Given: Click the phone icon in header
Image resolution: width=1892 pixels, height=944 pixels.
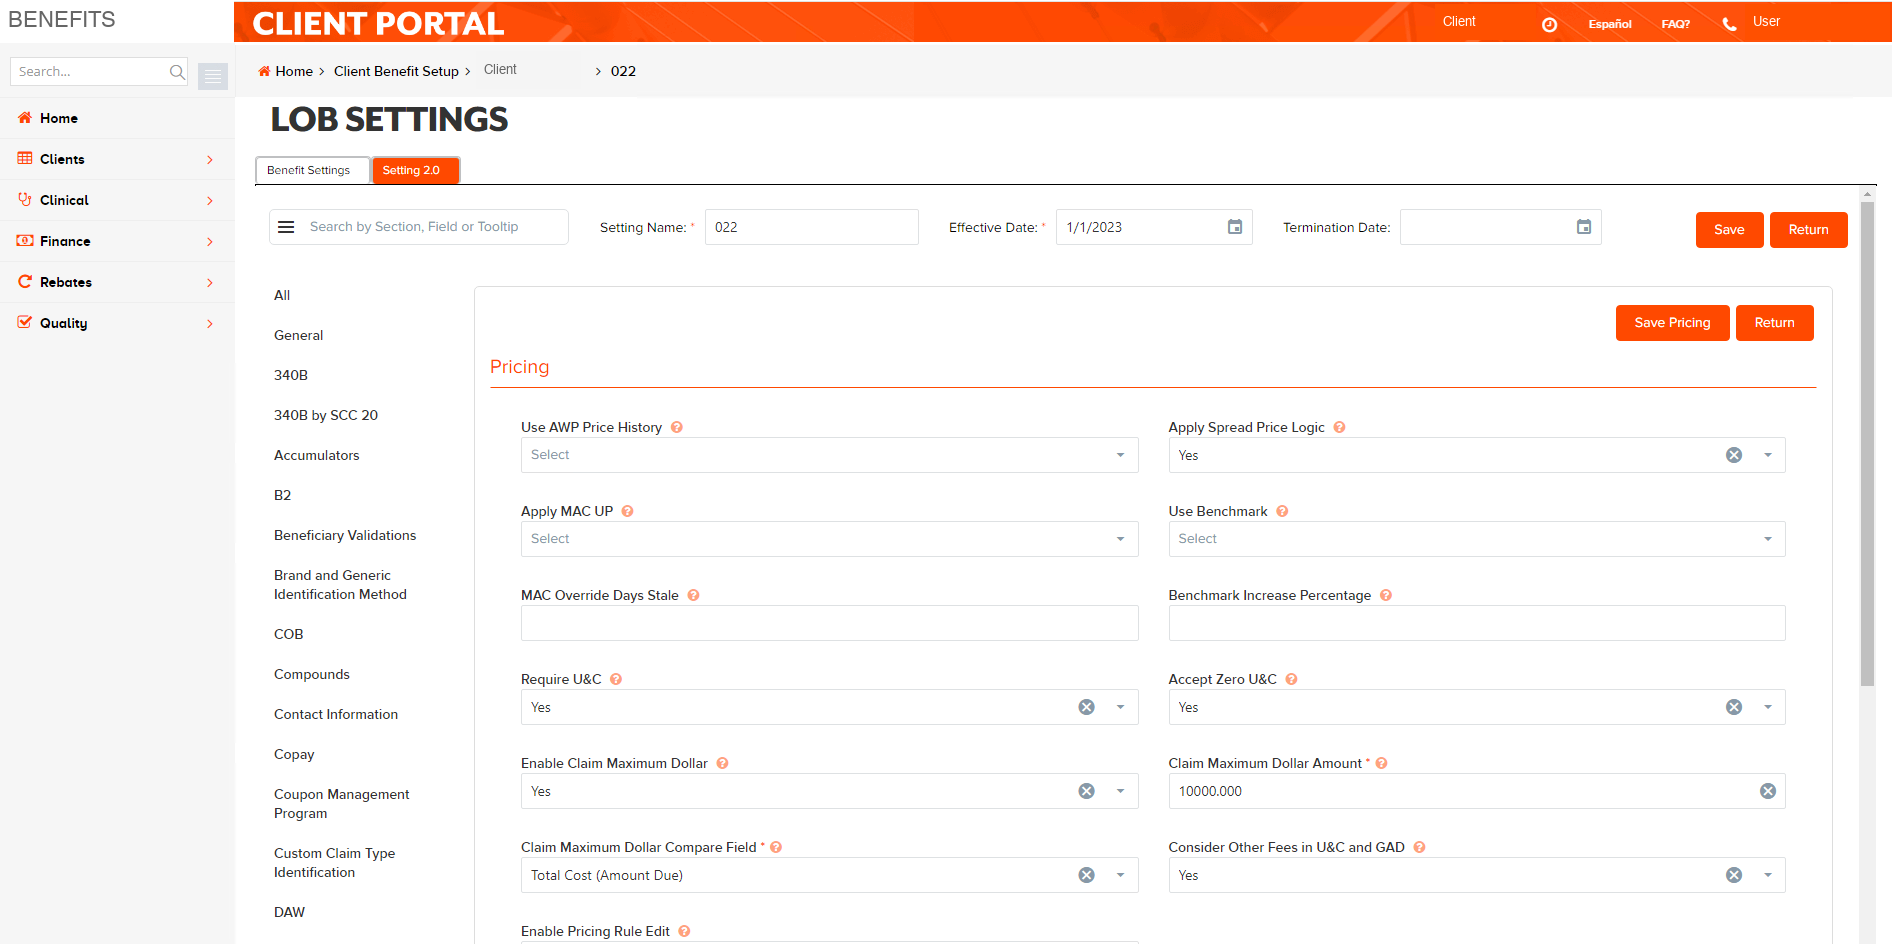Looking at the screenshot, I should tap(1729, 24).
